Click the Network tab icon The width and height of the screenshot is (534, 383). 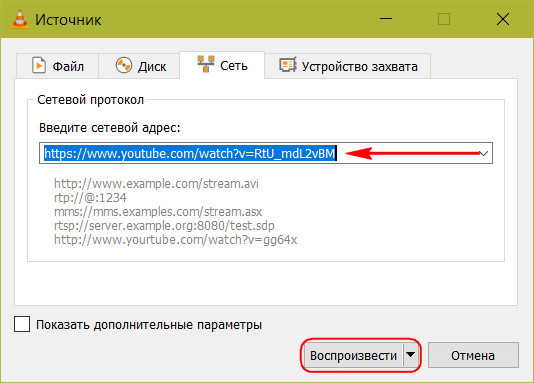pos(206,64)
